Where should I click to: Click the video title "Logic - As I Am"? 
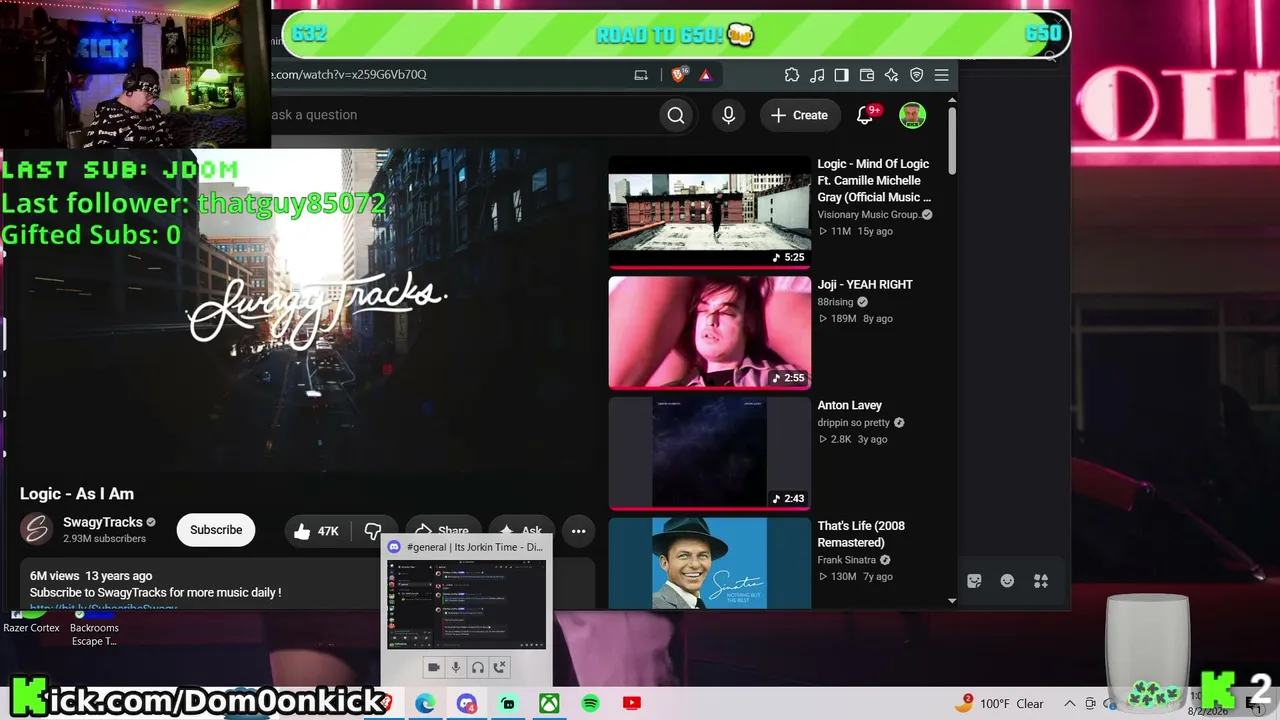click(77, 494)
